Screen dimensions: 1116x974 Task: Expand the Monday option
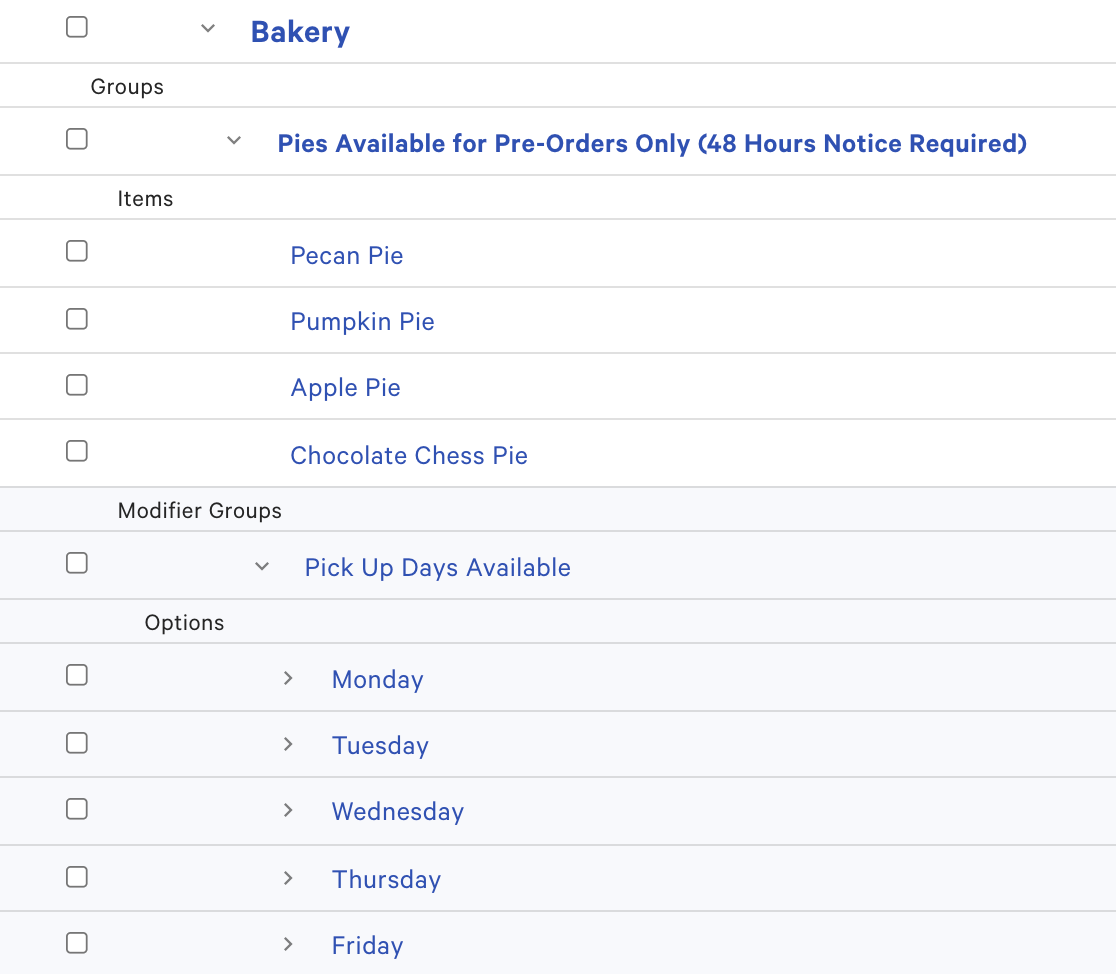(288, 677)
